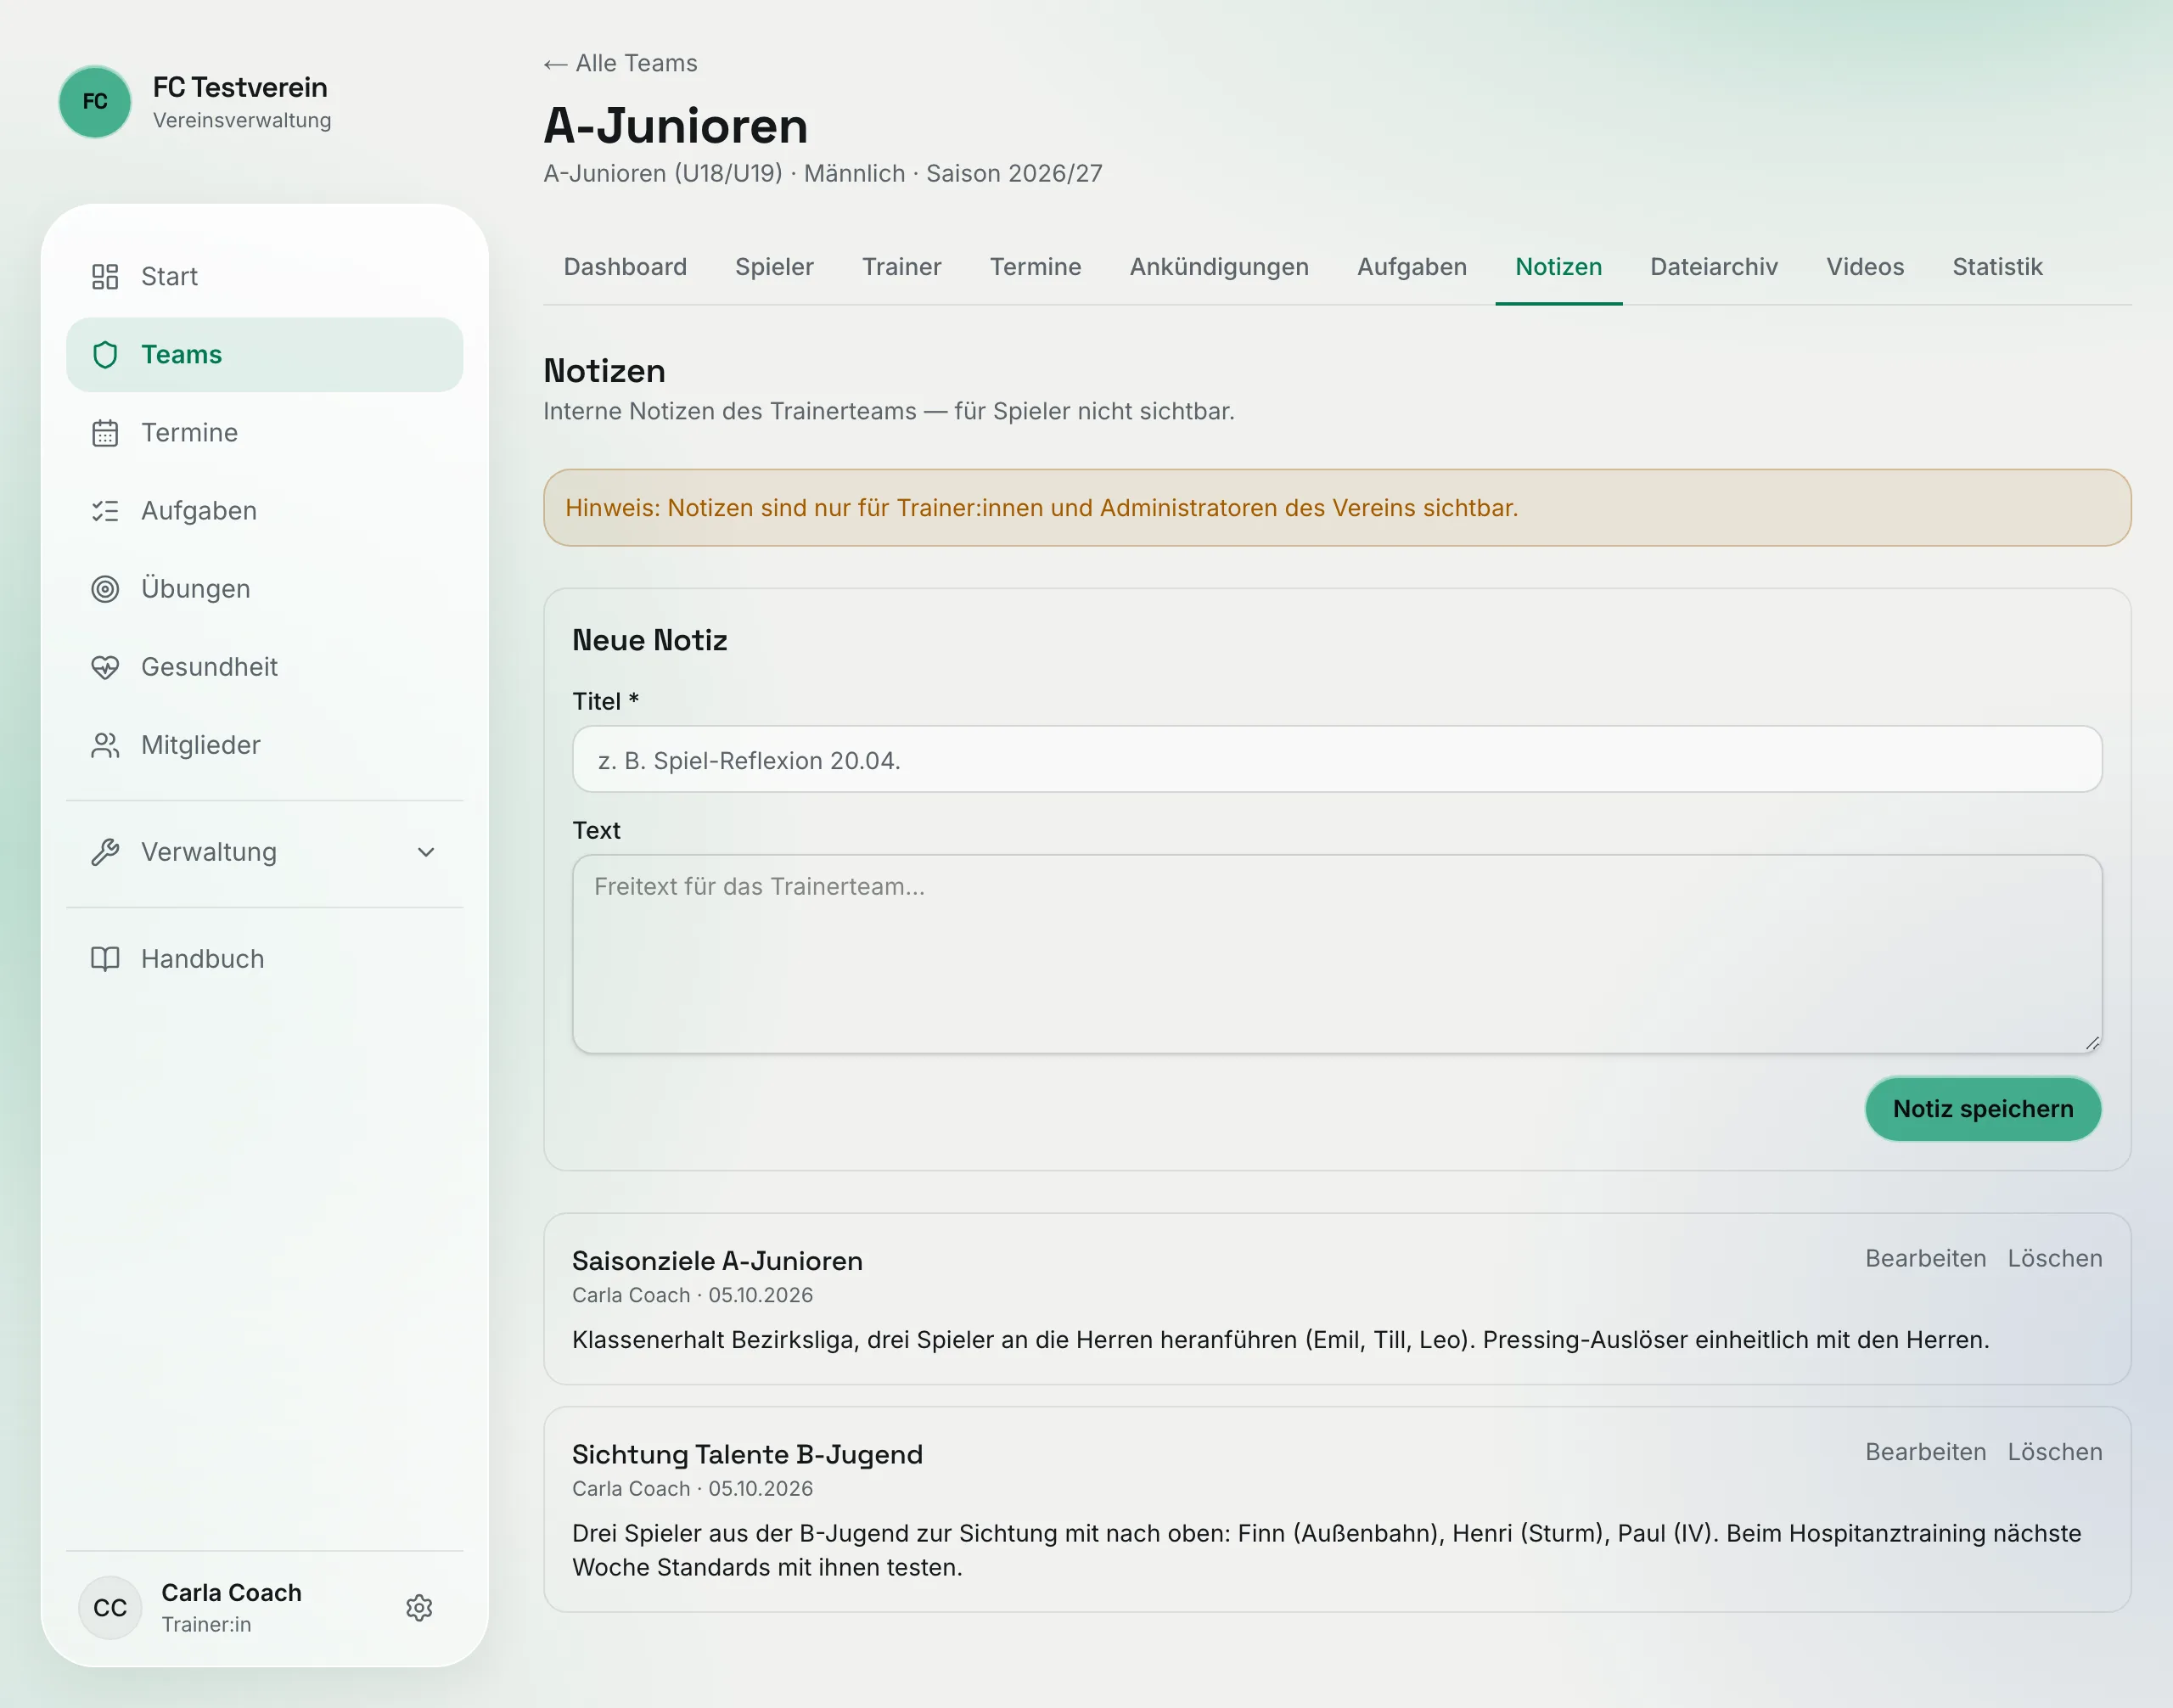
Task: Expand the Verwaltung chevron
Action: [x=426, y=852]
